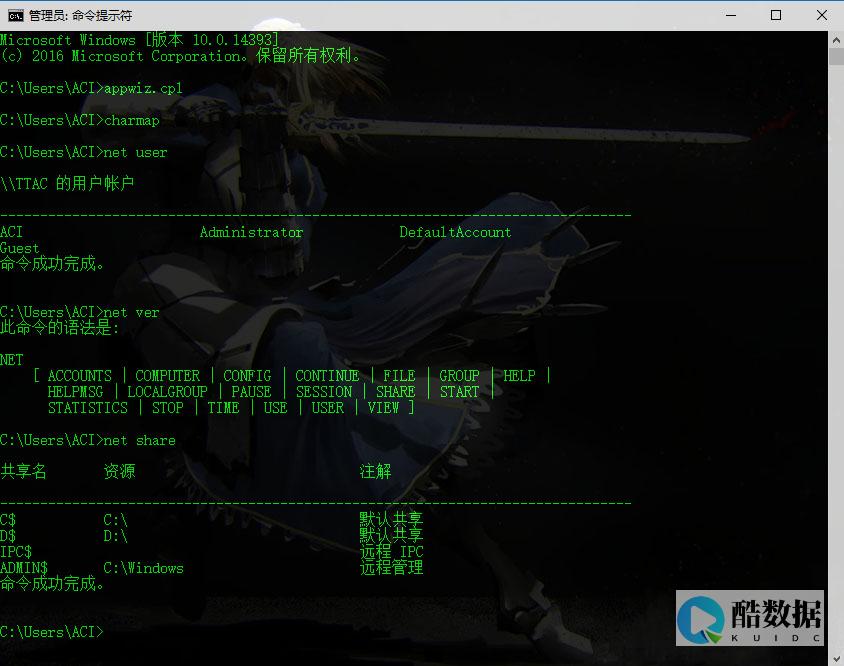This screenshot has width=844, height=666.
Task: Click the 'charmap' command text
Action: [132, 120]
